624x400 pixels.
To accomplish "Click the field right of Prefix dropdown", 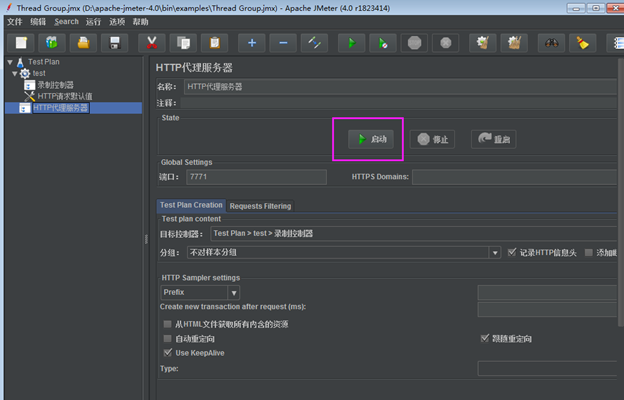I will [x=548, y=293].
